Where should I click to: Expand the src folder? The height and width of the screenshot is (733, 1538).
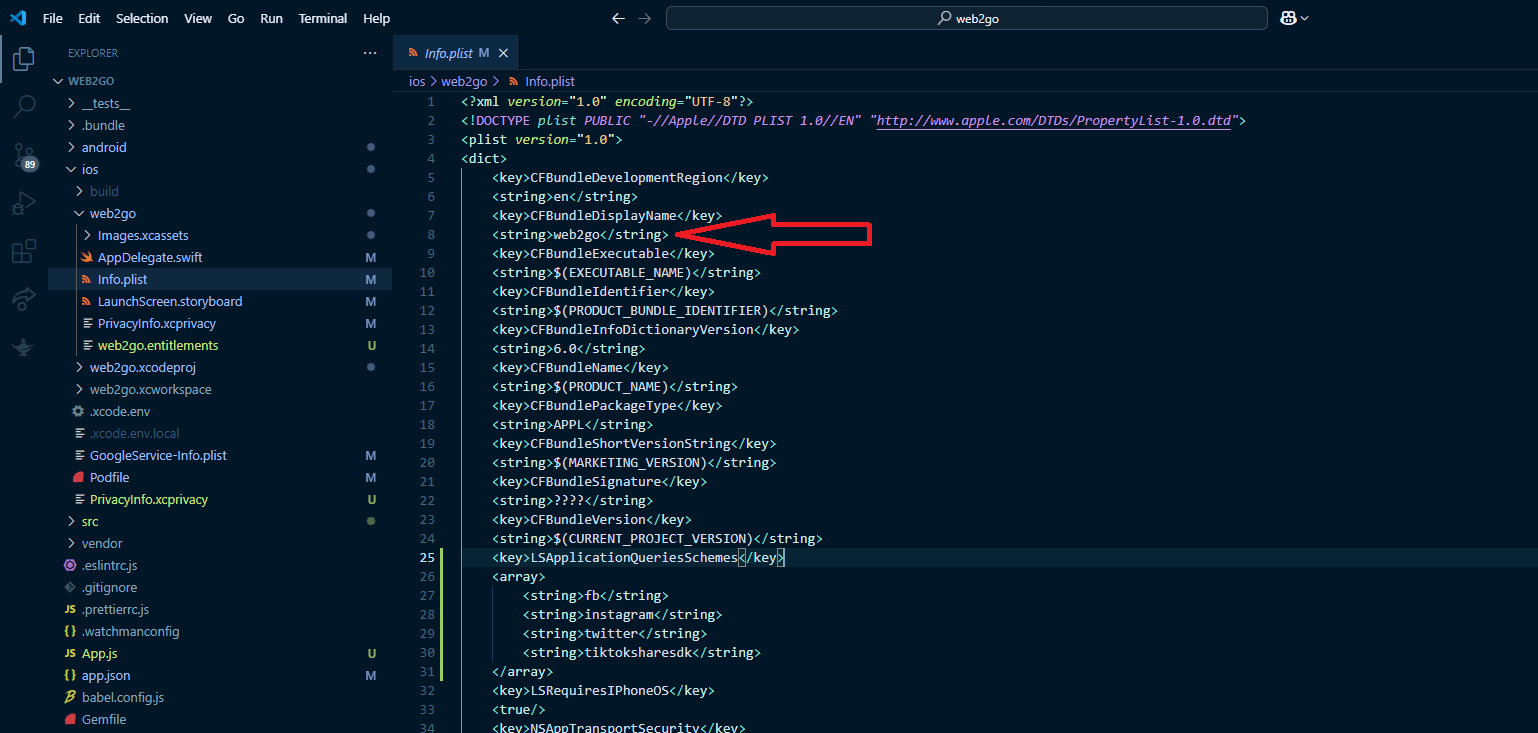click(x=89, y=521)
